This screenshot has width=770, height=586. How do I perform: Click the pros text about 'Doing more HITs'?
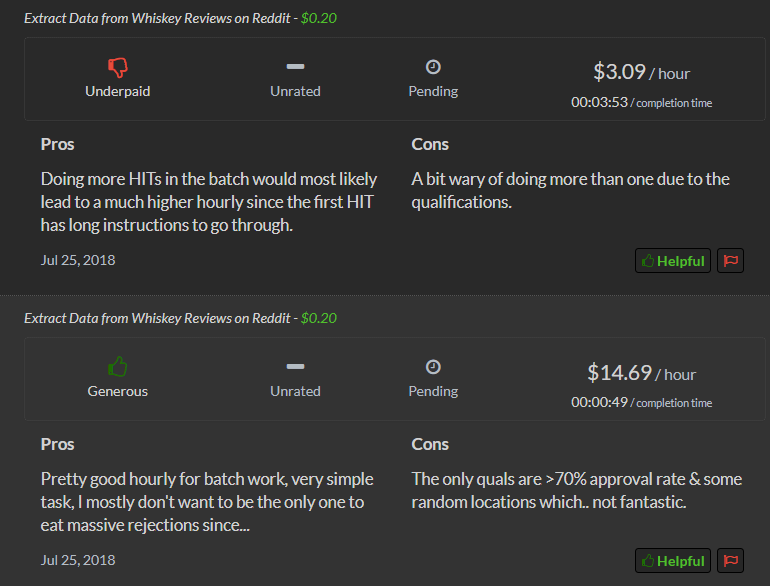209,202
